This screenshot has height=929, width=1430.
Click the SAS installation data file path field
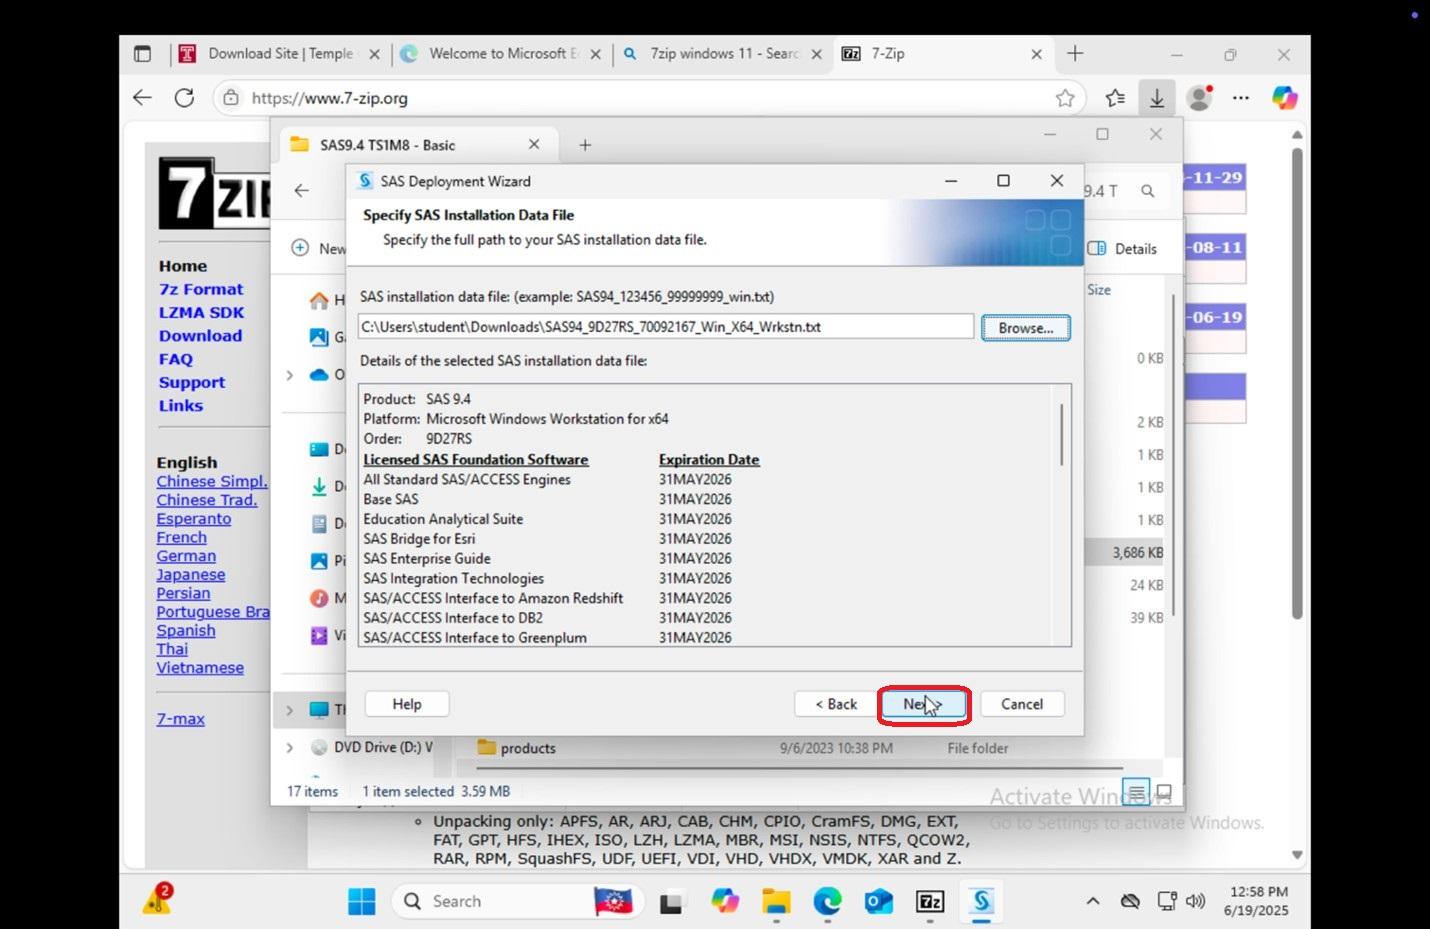(x=665, y=327)
